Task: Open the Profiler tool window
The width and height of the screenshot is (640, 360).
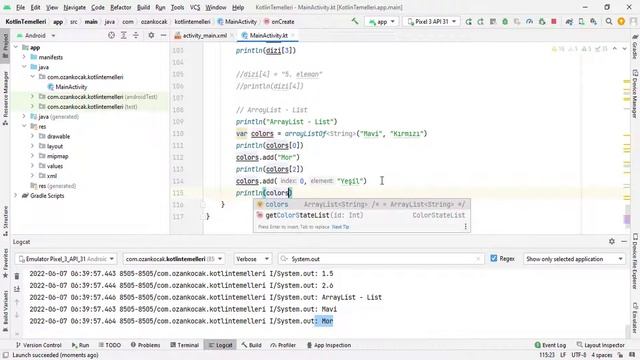Action: click(x=283, y=345)
